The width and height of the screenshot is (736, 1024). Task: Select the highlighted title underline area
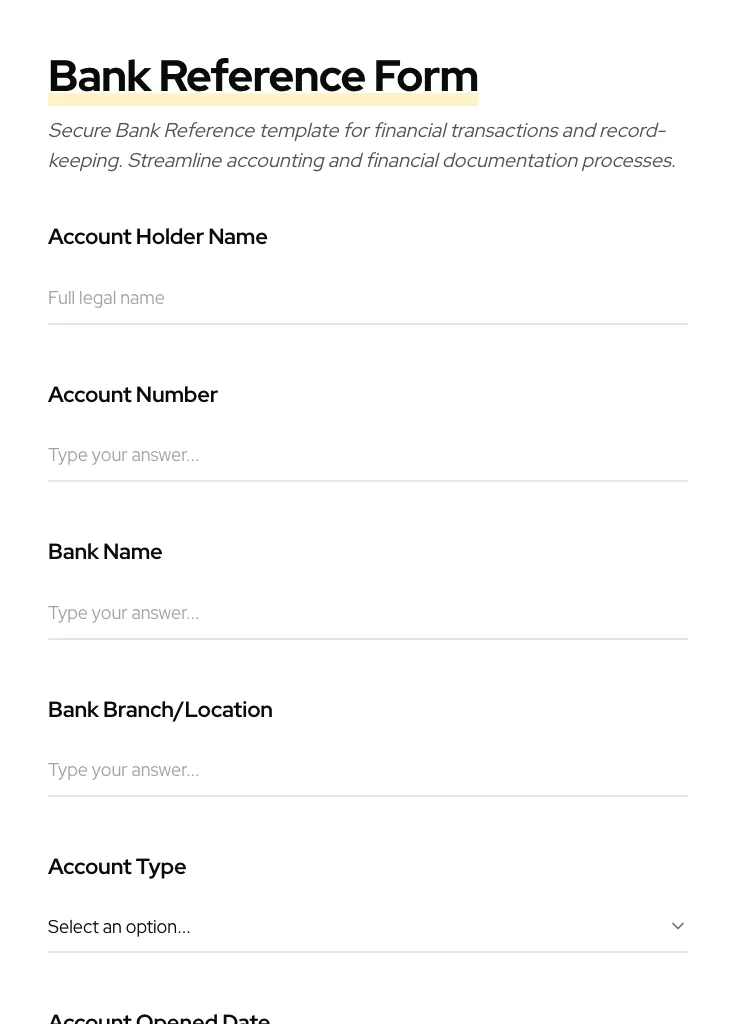pyautogui.click(x=263, y=97)
